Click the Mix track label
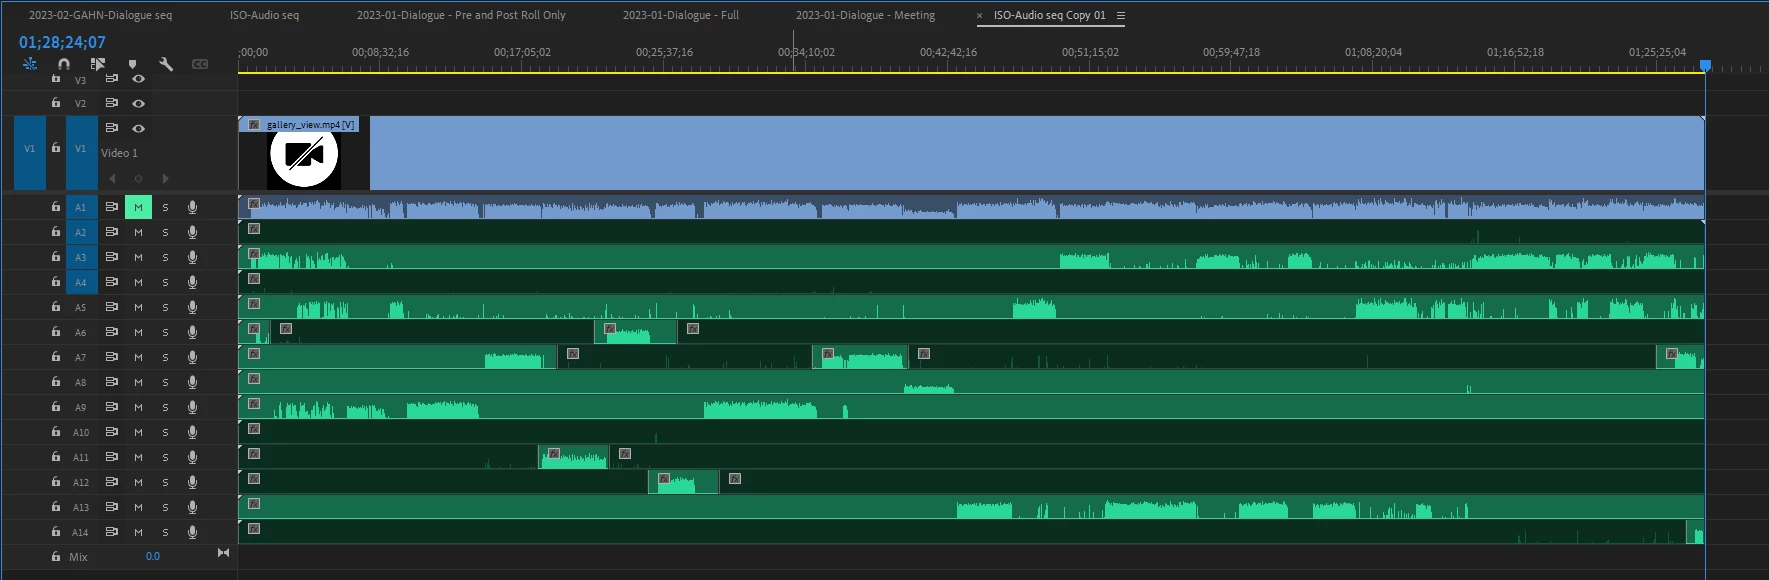Screen dimensions: 1769x580 click(x=78, y=557)
